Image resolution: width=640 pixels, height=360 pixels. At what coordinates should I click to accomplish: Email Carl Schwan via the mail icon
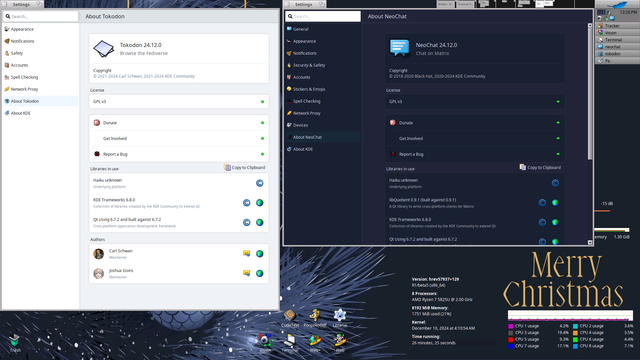point(247,254)
